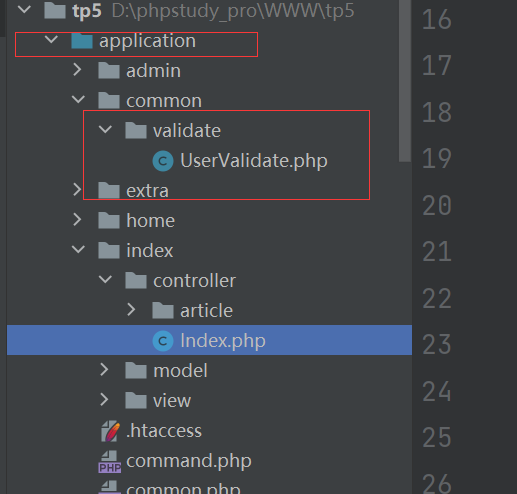Screen dimensions: 517x494
Task: Click the .htaccess file icon
Action: tap(110, 431)
